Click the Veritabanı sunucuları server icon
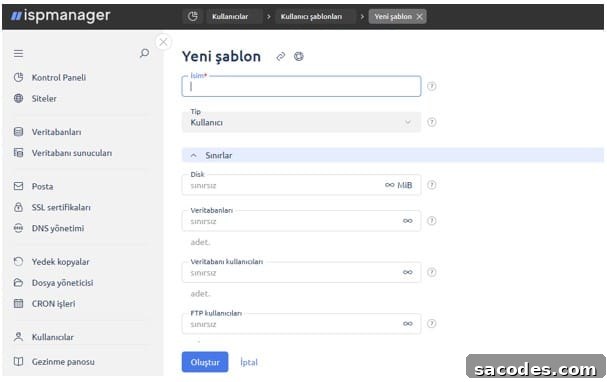Viewport: 607px width, 382px height. coord(18,152)
